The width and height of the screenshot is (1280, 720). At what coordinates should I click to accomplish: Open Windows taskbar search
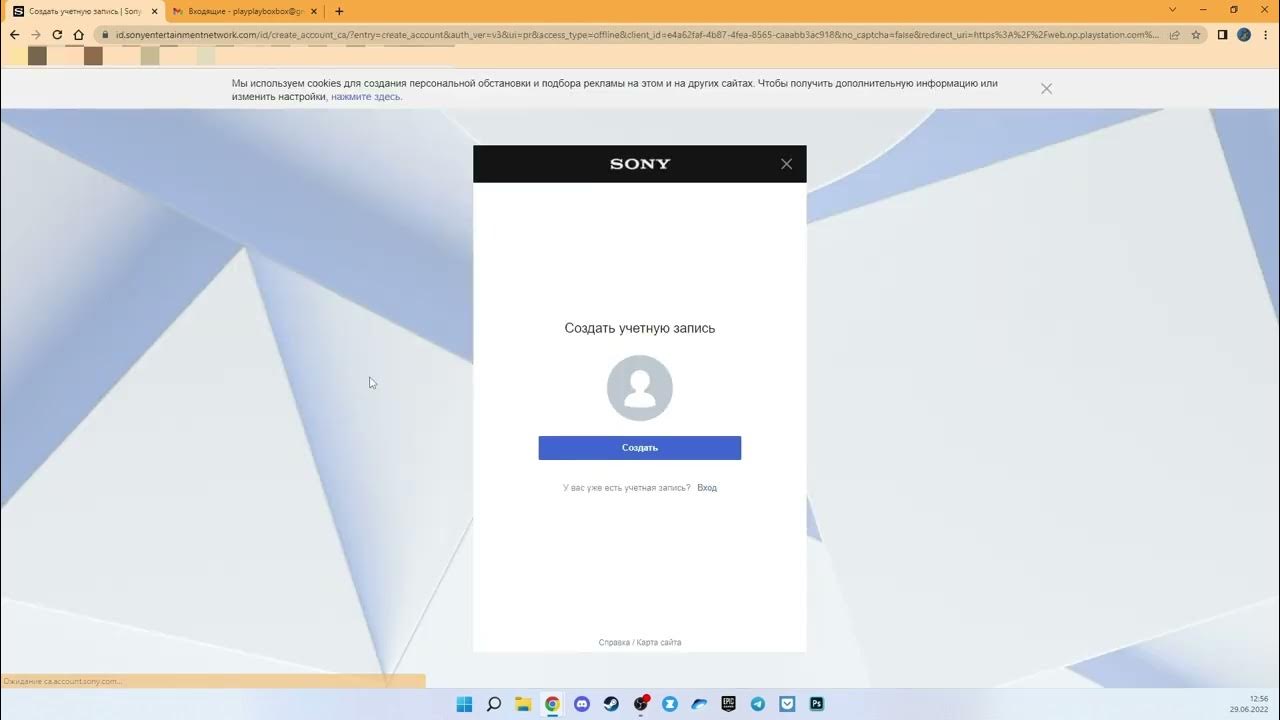coord(494,704)
